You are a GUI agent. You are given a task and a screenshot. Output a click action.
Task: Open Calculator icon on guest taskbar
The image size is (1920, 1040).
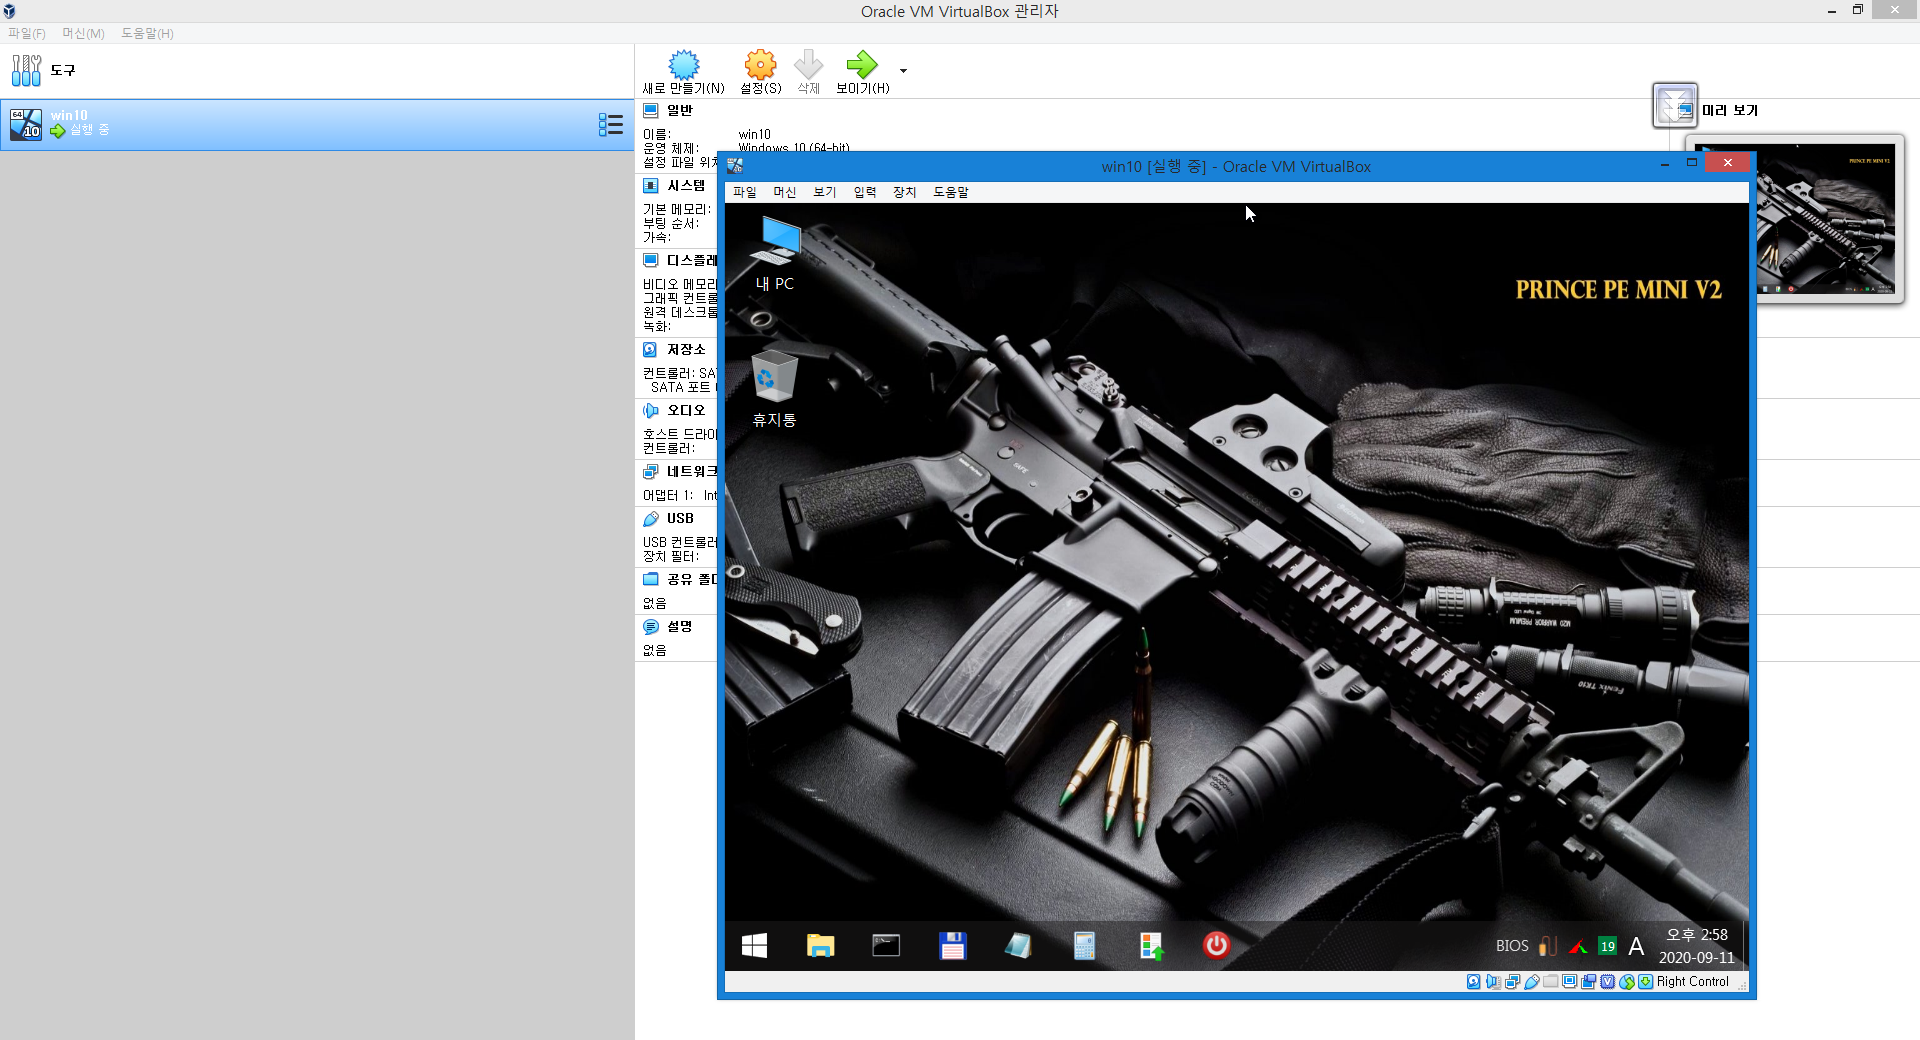[x=1084, y=945]
